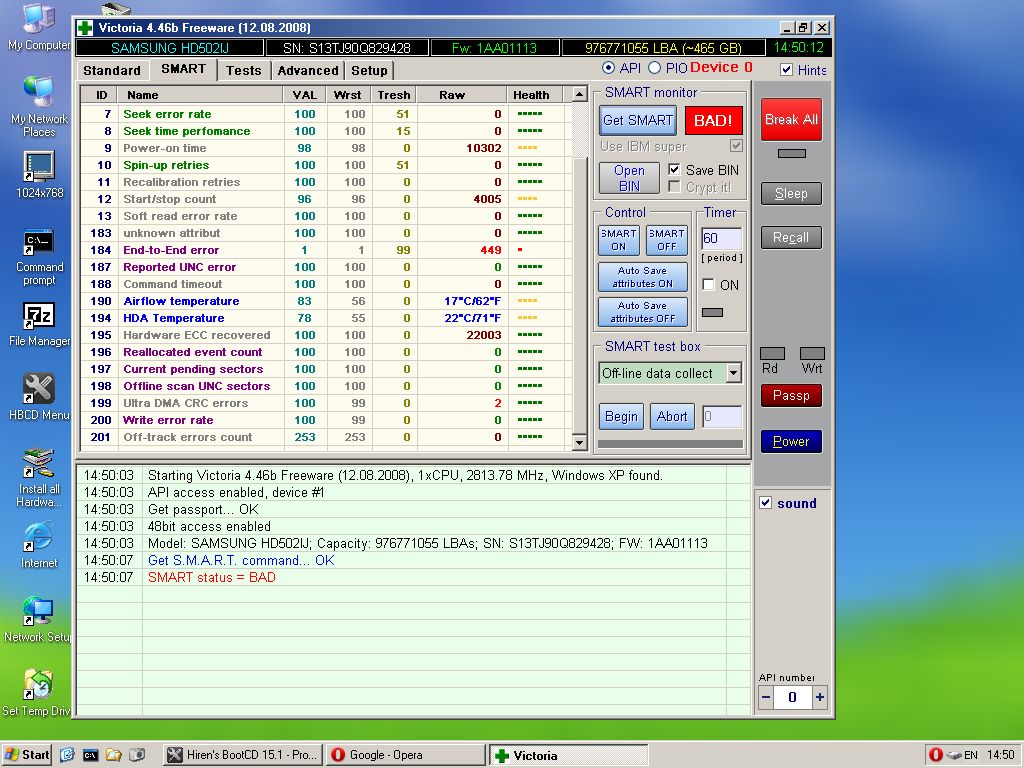Click the SMART ON button
1024x768 pixels.
618,240
